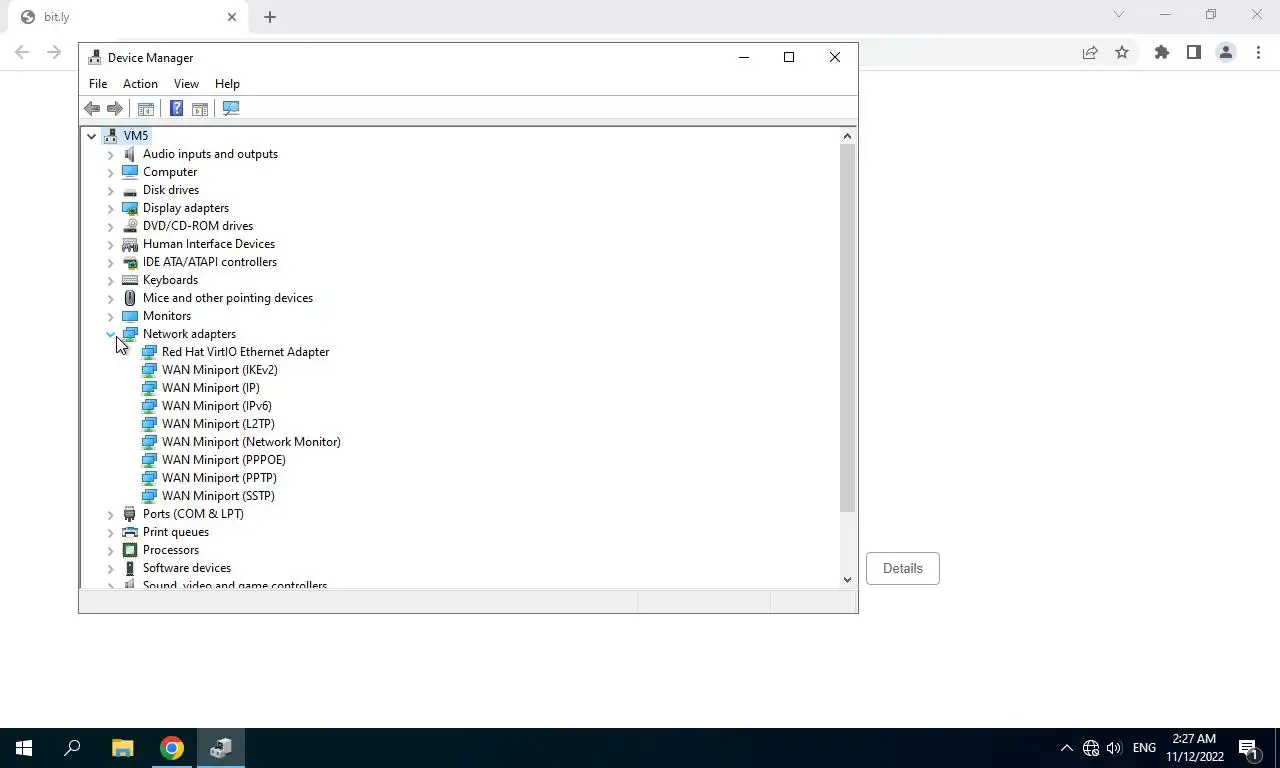Expand the Monitors category
The width and height of the screenshot is (1280, 768).
click(x=110, y=316)
